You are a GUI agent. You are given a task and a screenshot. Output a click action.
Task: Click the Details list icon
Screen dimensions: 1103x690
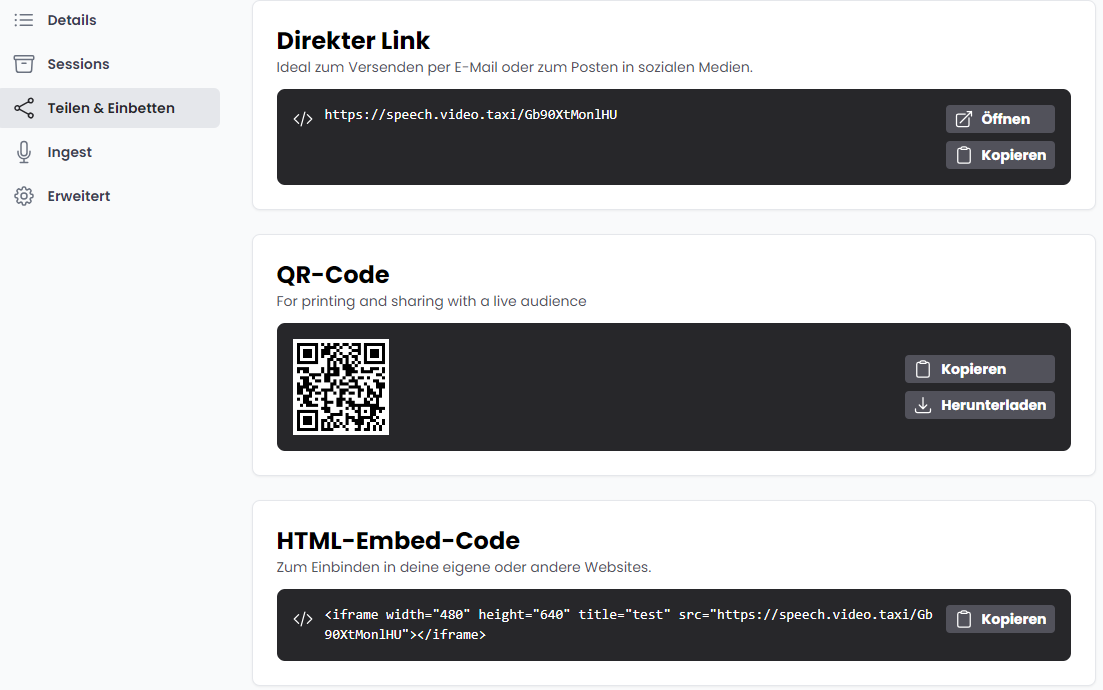[x=24, y=20]
